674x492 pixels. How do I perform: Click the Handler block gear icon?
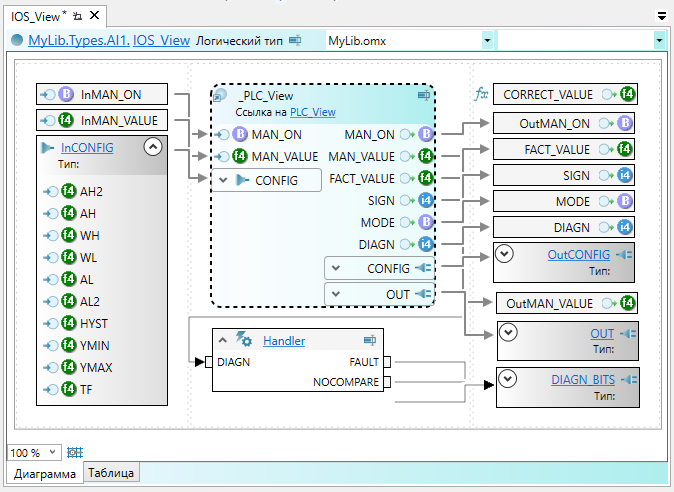243,340
